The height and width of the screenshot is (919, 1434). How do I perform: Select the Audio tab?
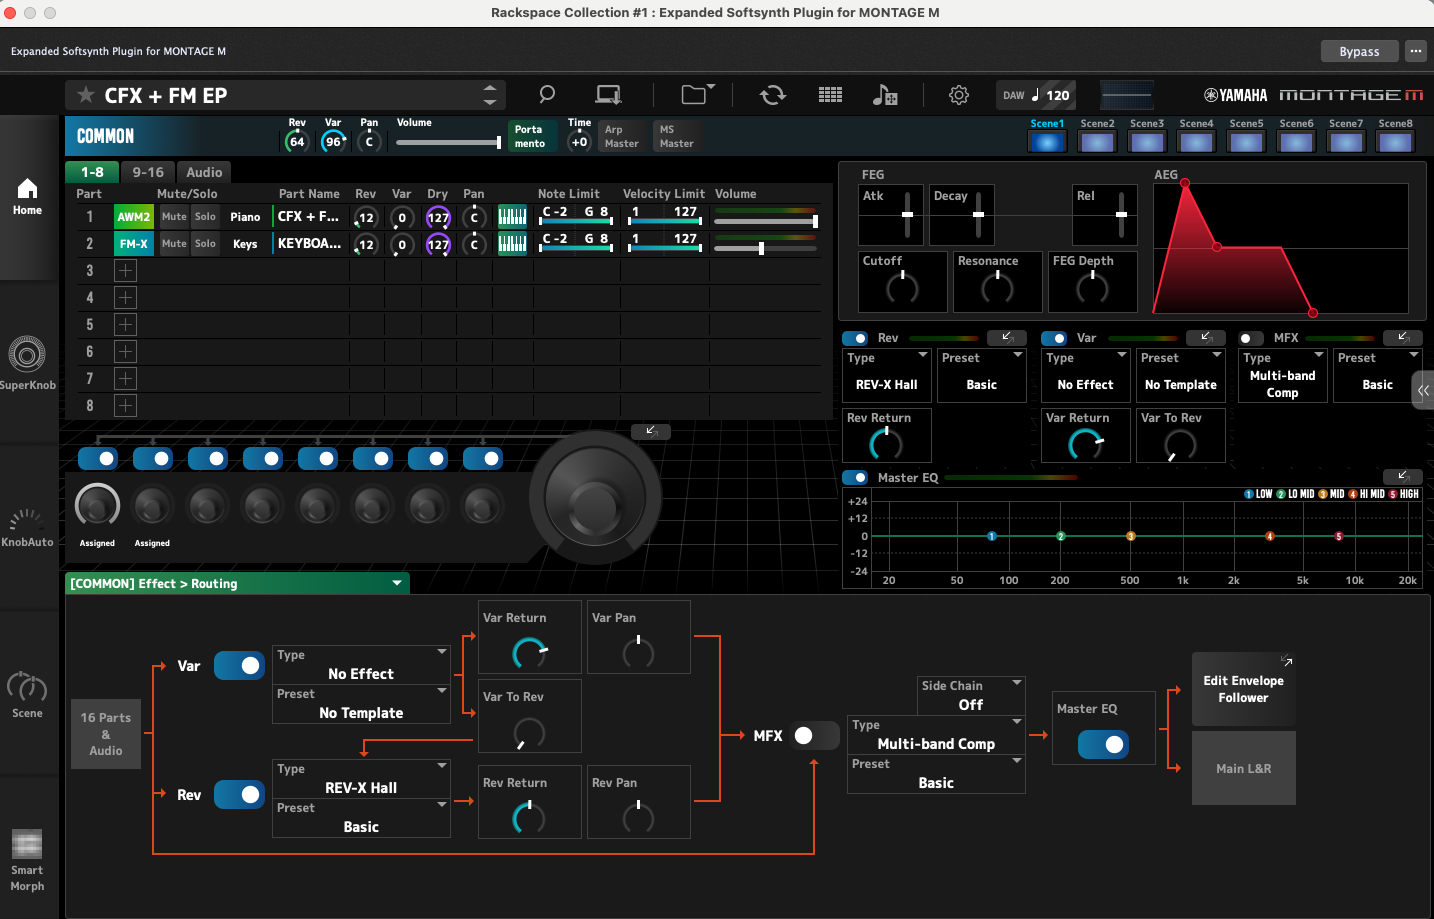point(204,172)
